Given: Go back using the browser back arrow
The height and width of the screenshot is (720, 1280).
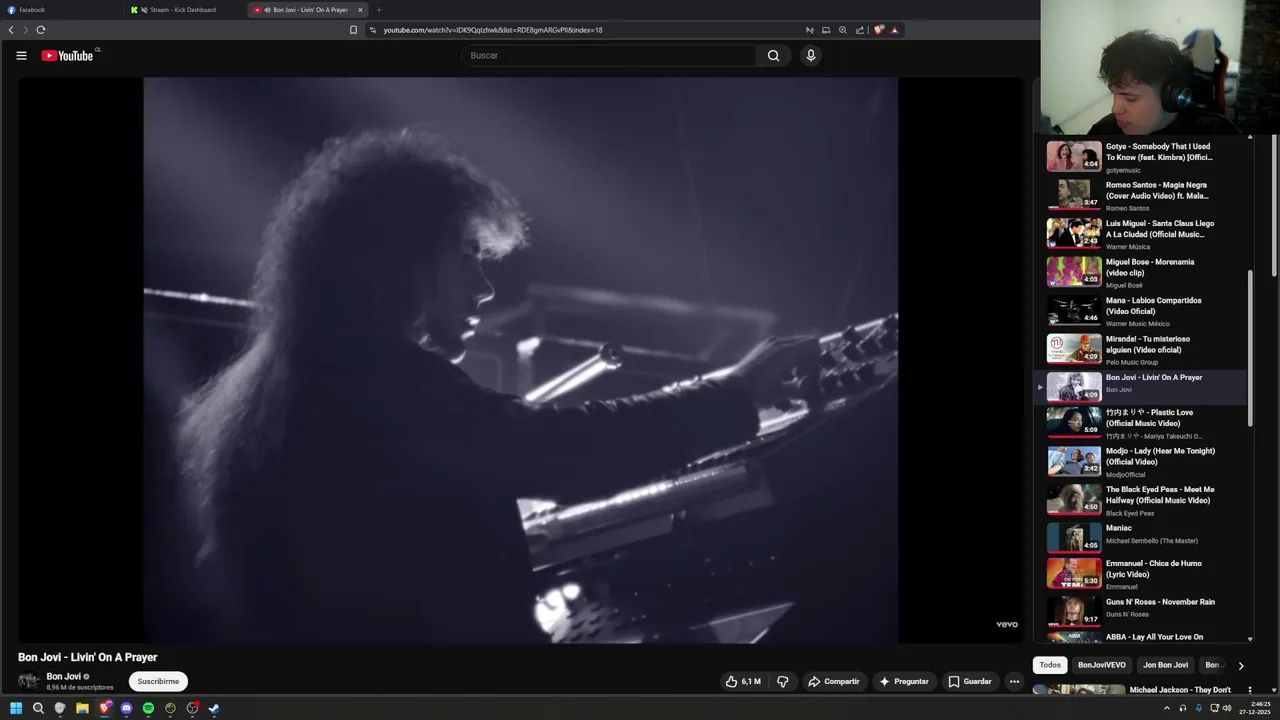Looking at the screenshot, I should [11, 30].
